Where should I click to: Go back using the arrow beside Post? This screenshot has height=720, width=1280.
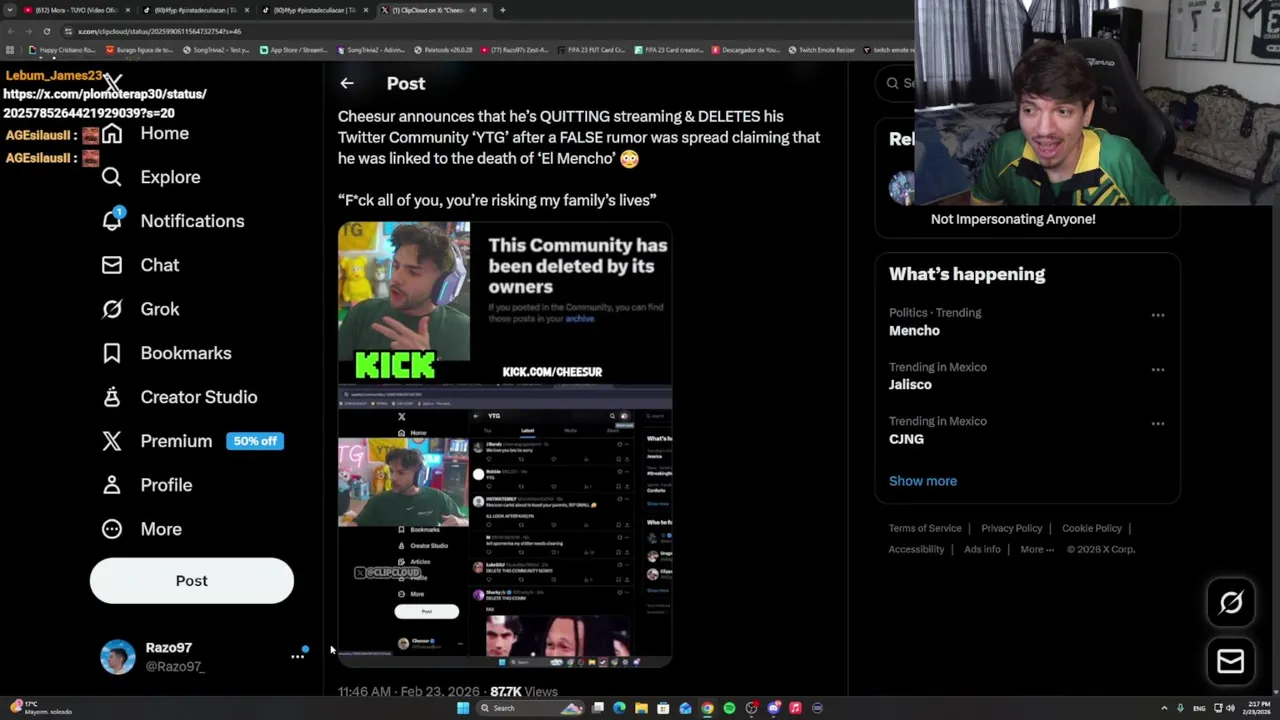(x=346, y=83)
